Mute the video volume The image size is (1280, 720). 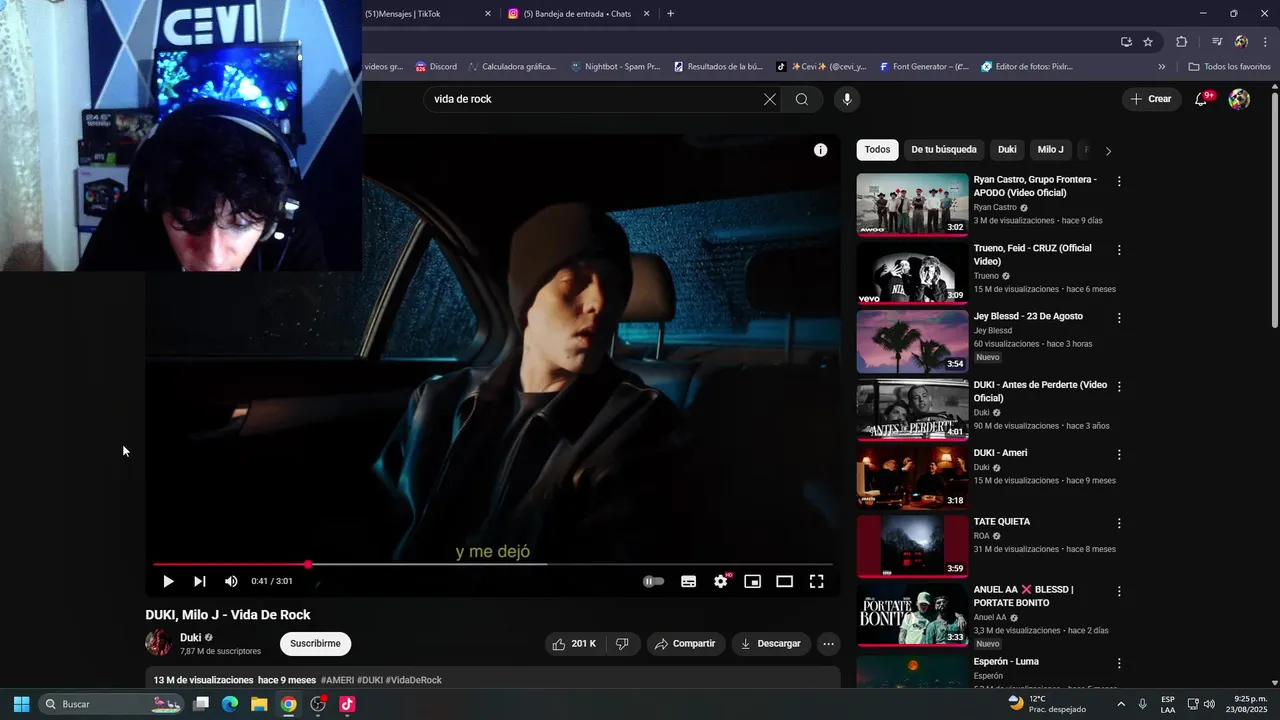point(231,581)
